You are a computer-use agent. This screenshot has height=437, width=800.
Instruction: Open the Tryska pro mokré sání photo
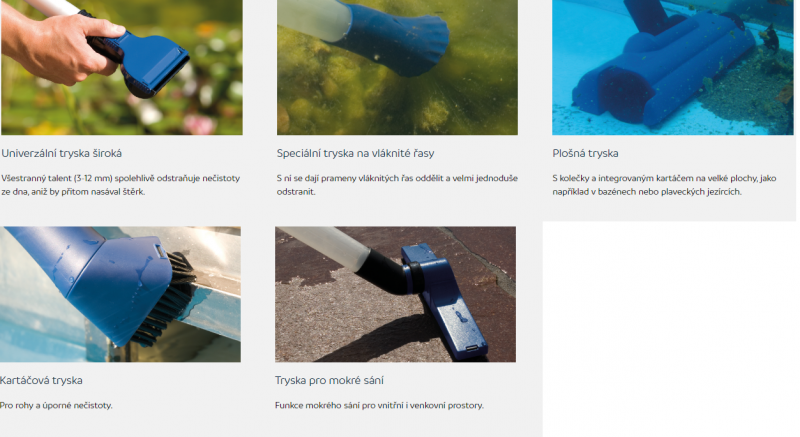395,294
